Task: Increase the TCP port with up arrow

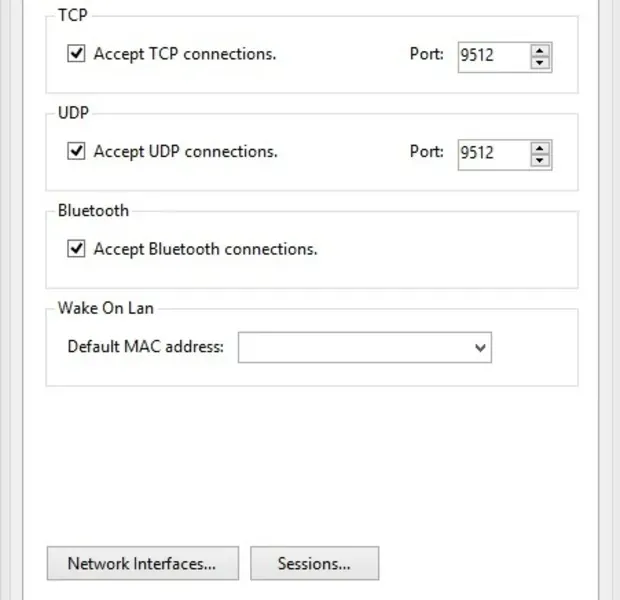Action: [x=541, y=49]
